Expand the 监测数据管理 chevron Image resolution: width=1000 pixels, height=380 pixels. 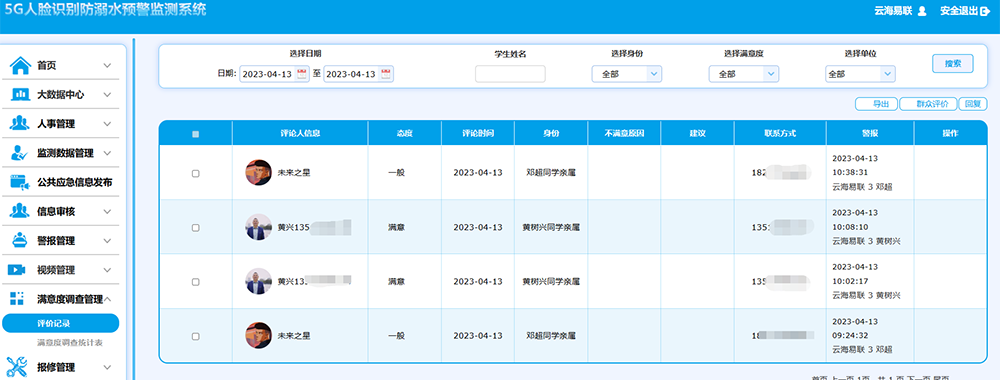tap(107, 154)
